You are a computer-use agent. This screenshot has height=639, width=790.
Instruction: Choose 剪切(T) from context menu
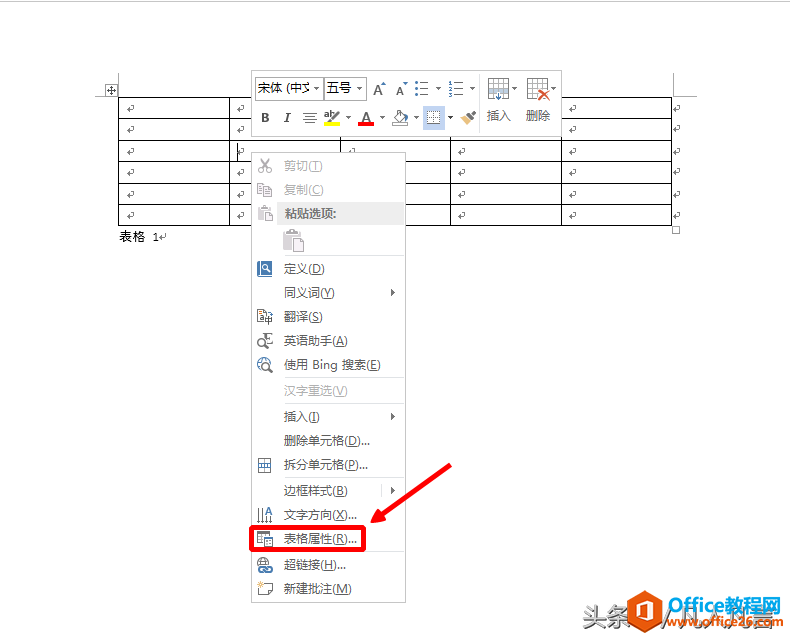click(328, 166)
